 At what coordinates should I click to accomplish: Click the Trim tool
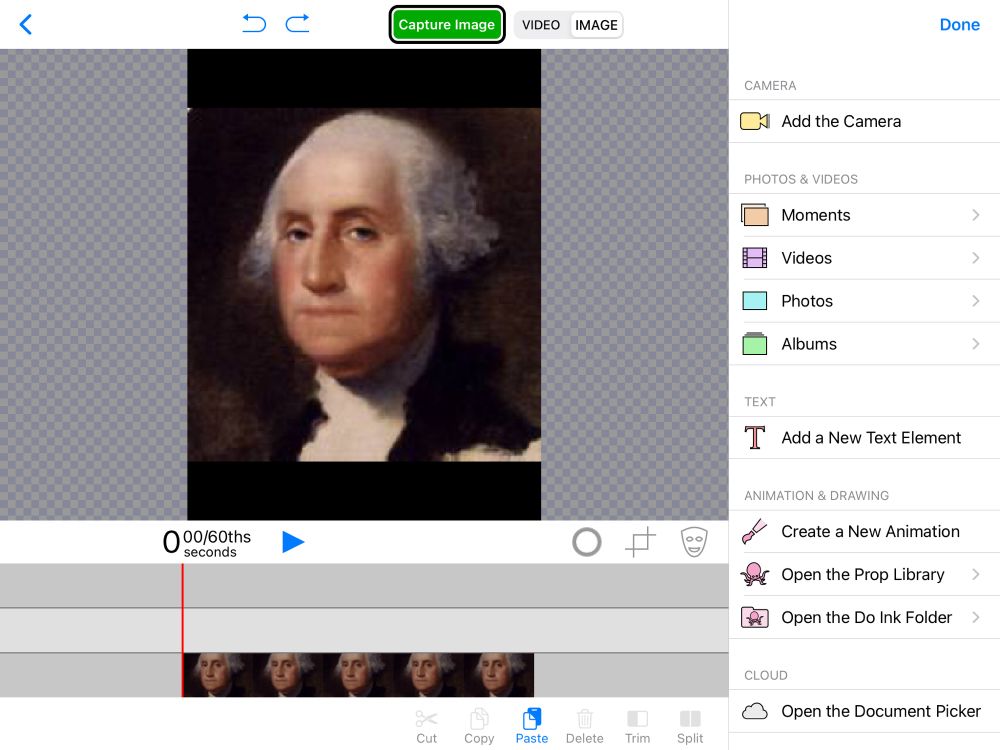click(637, 726)
